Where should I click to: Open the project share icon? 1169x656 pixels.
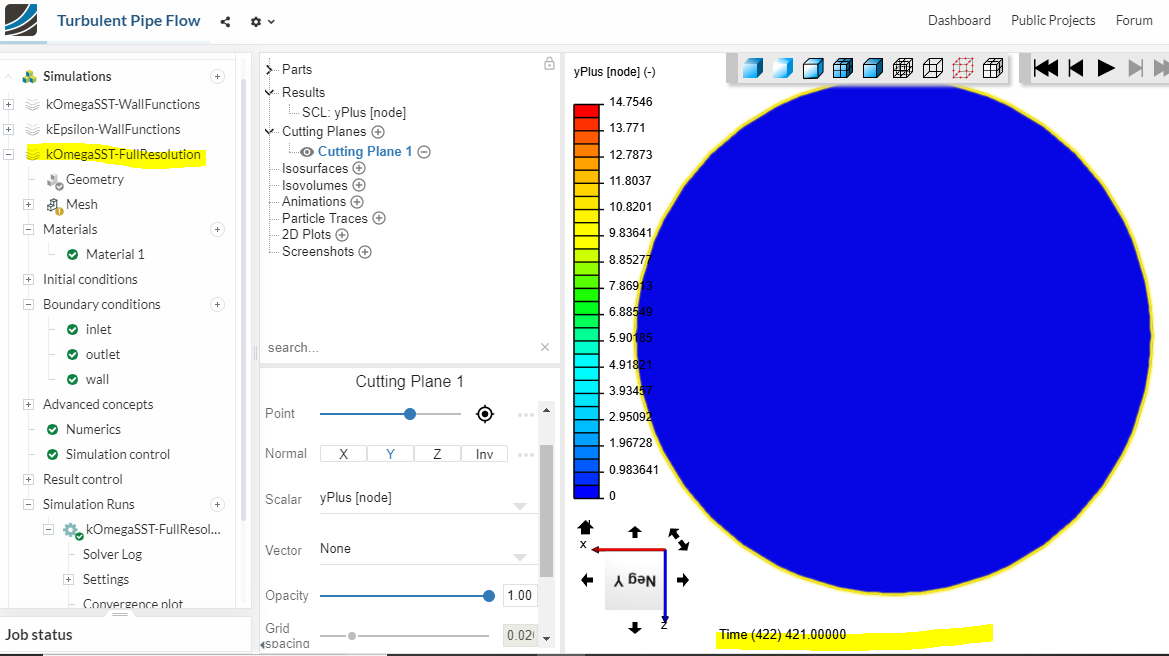[225, 21]
